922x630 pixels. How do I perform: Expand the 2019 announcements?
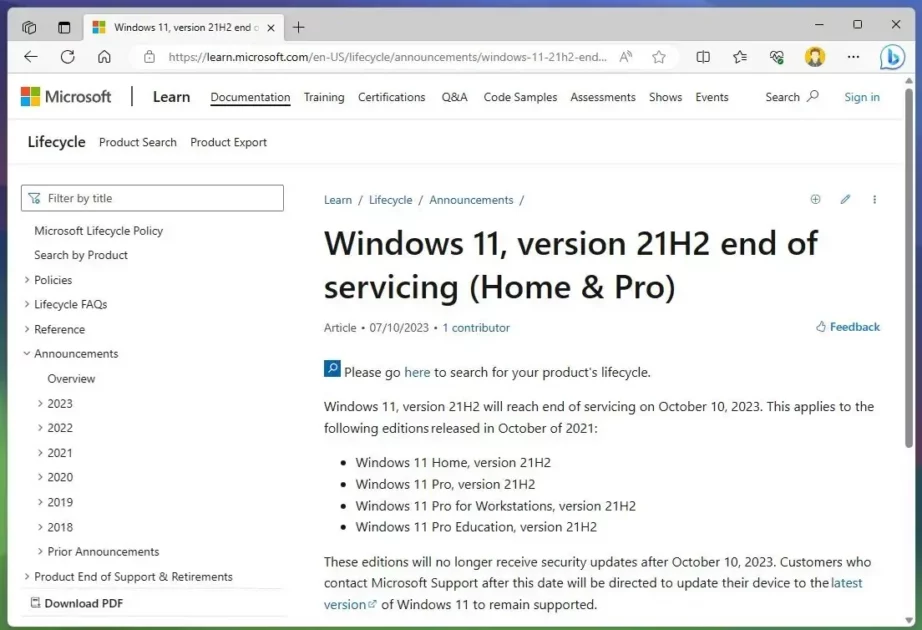point(40,502)
